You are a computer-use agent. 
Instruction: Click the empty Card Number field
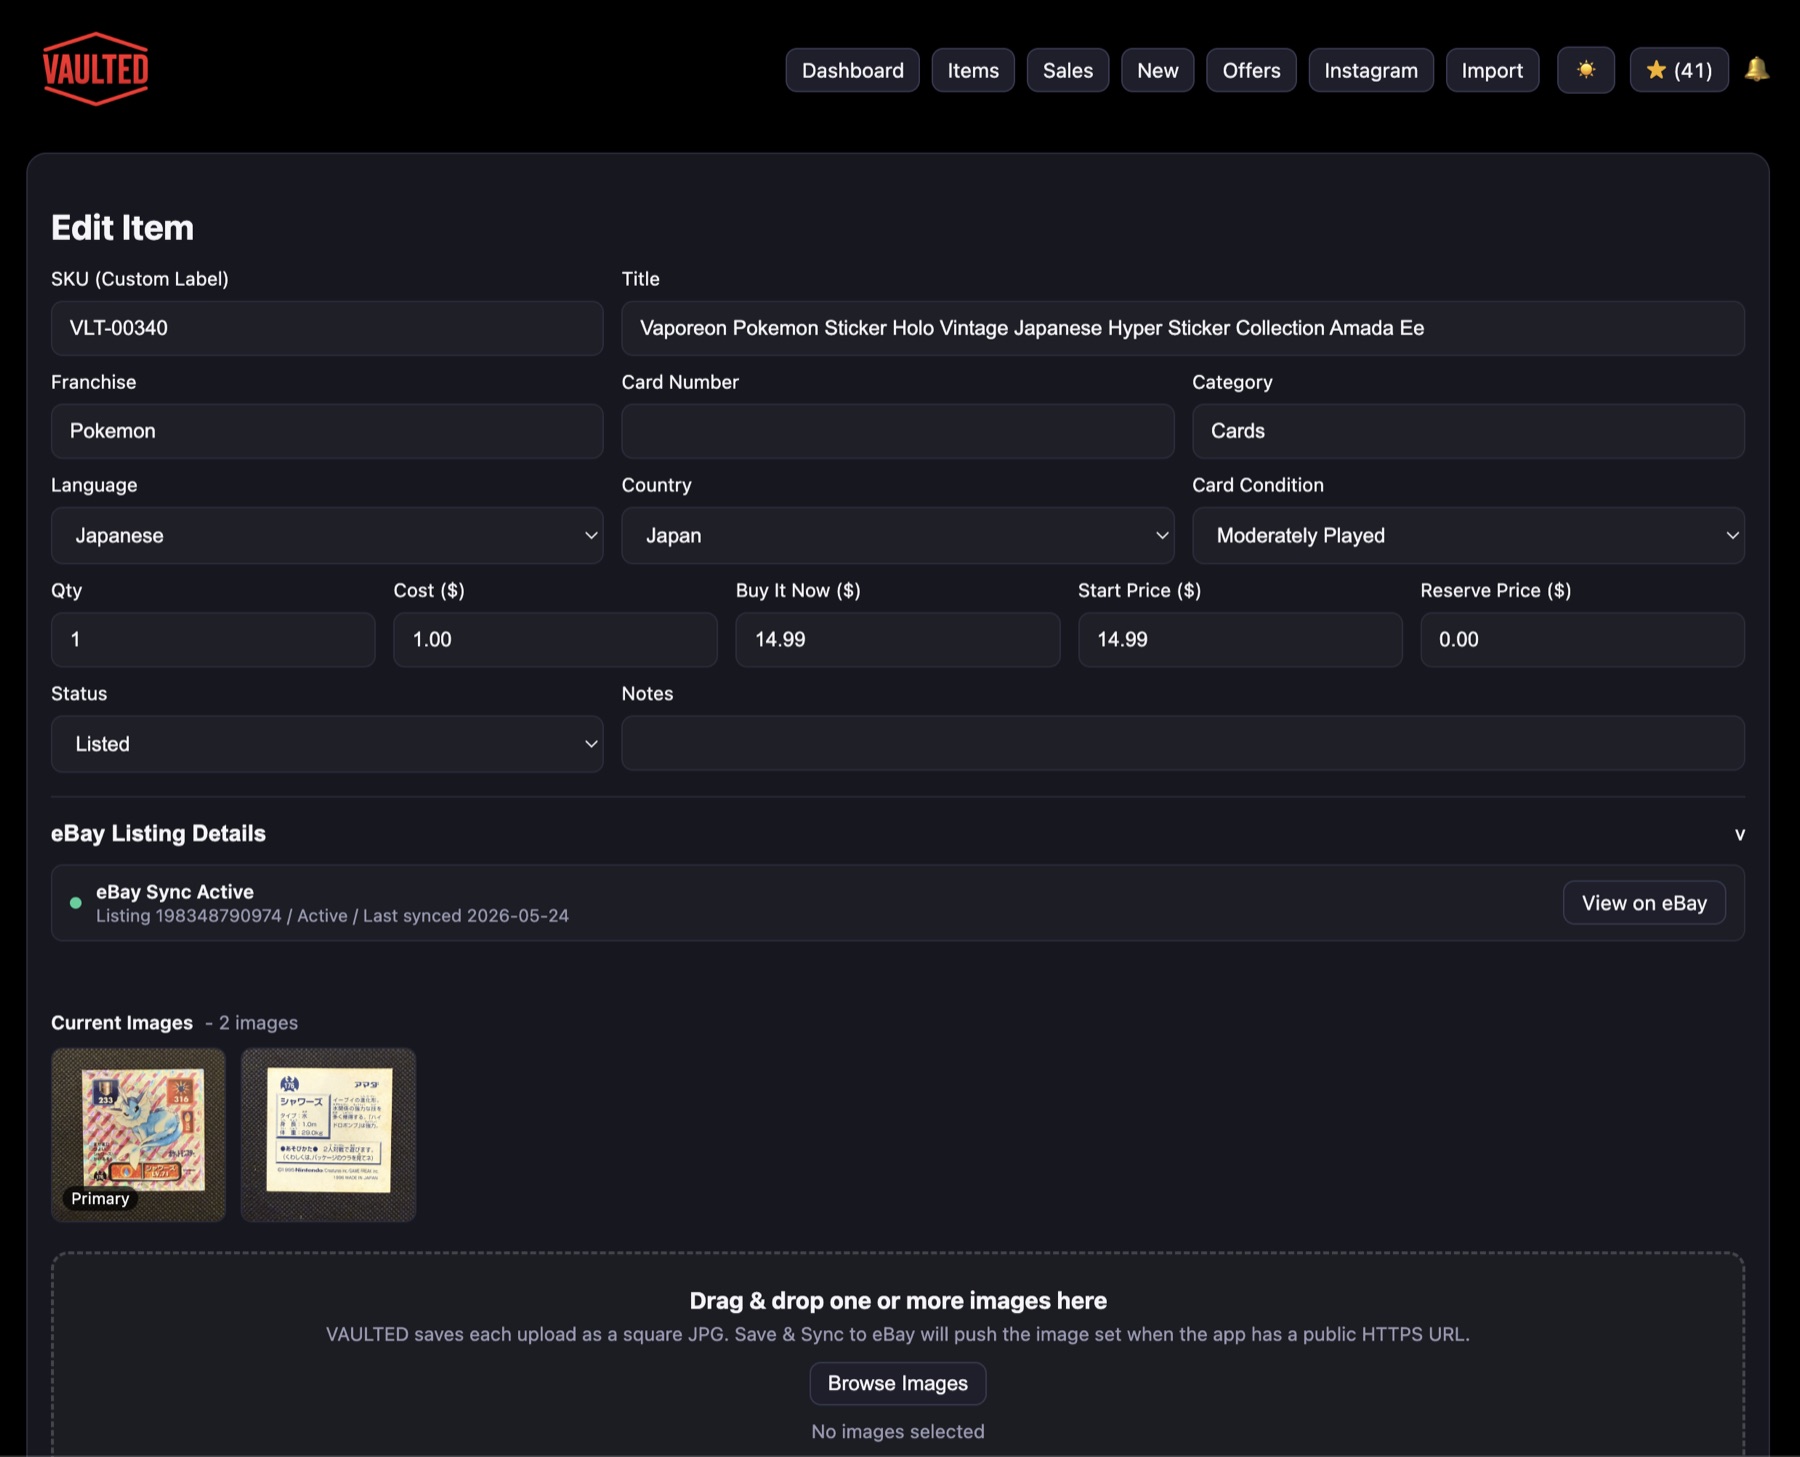898,431
